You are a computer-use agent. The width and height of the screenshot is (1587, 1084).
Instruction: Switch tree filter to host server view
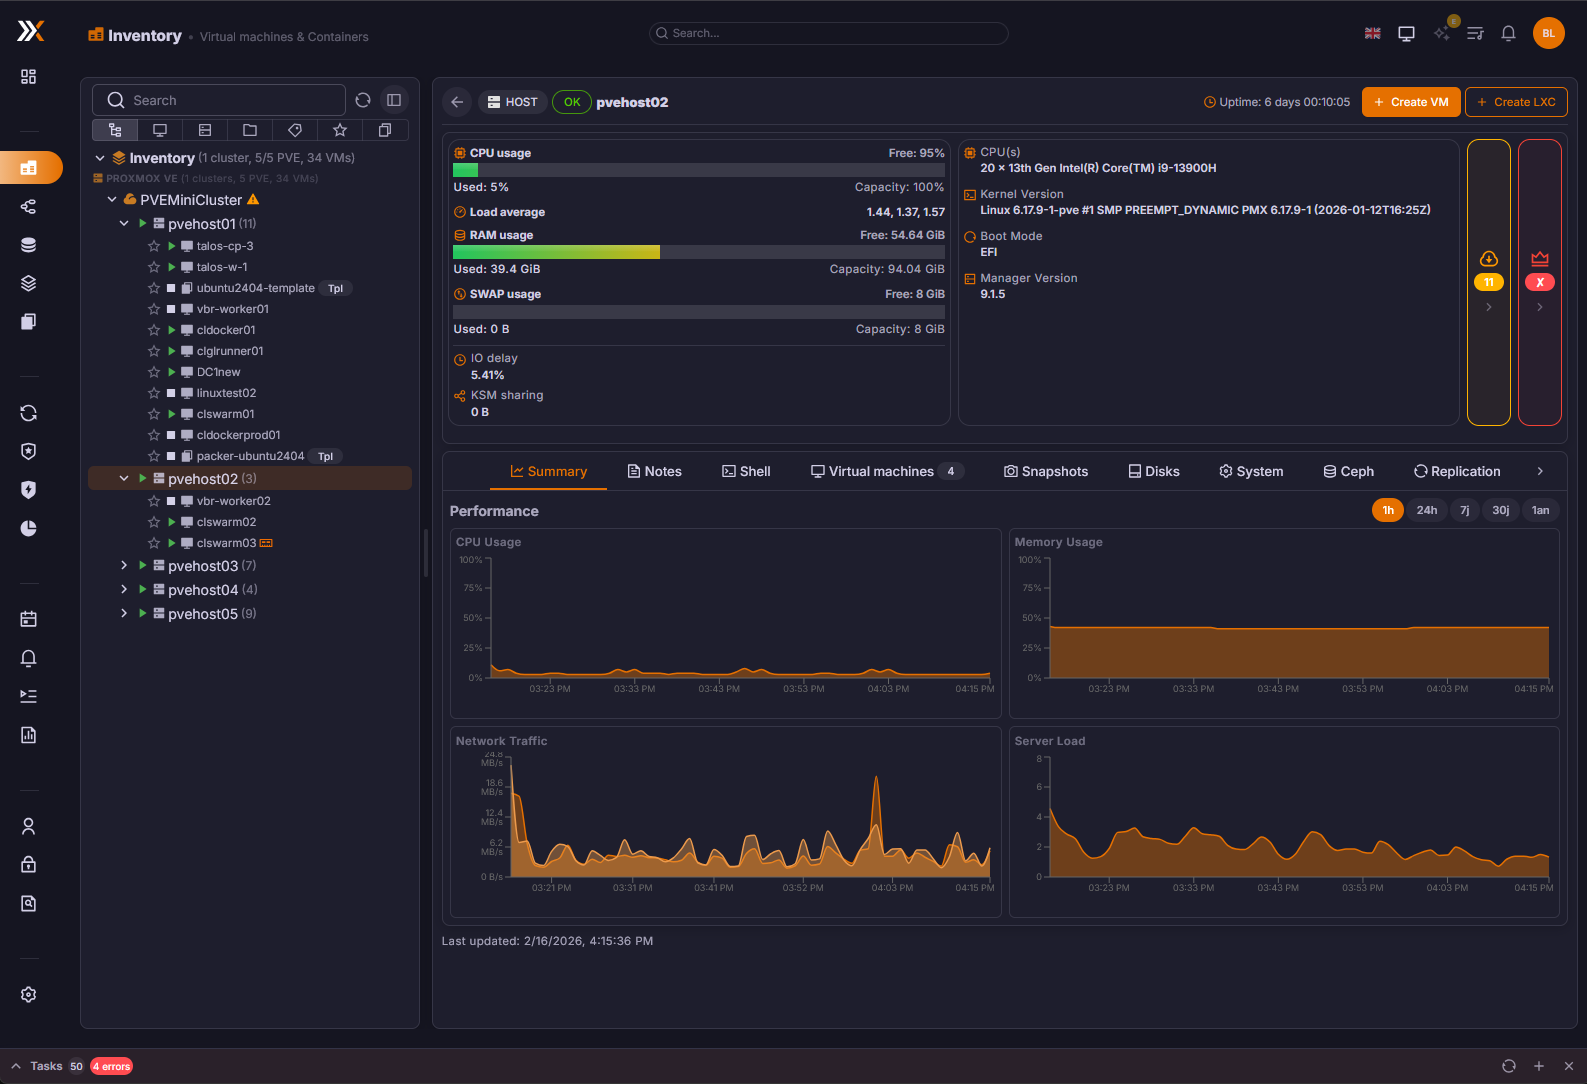[x=205, y=130]
